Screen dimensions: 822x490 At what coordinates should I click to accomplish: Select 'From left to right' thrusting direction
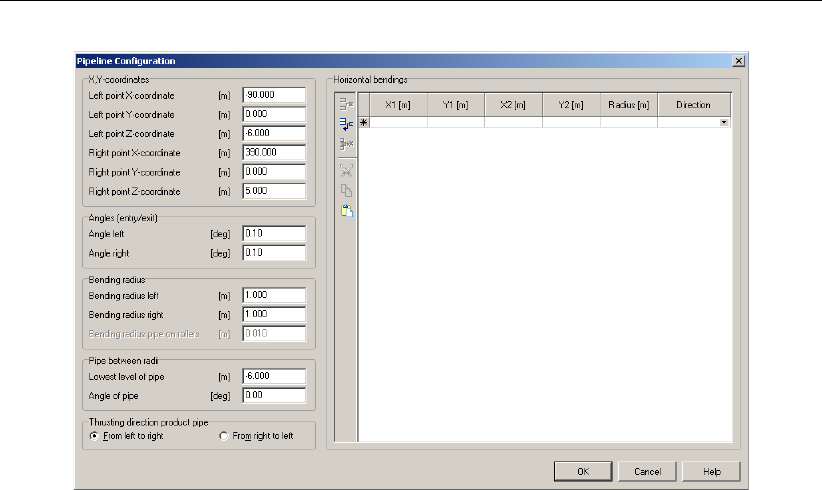pos(126,436)
